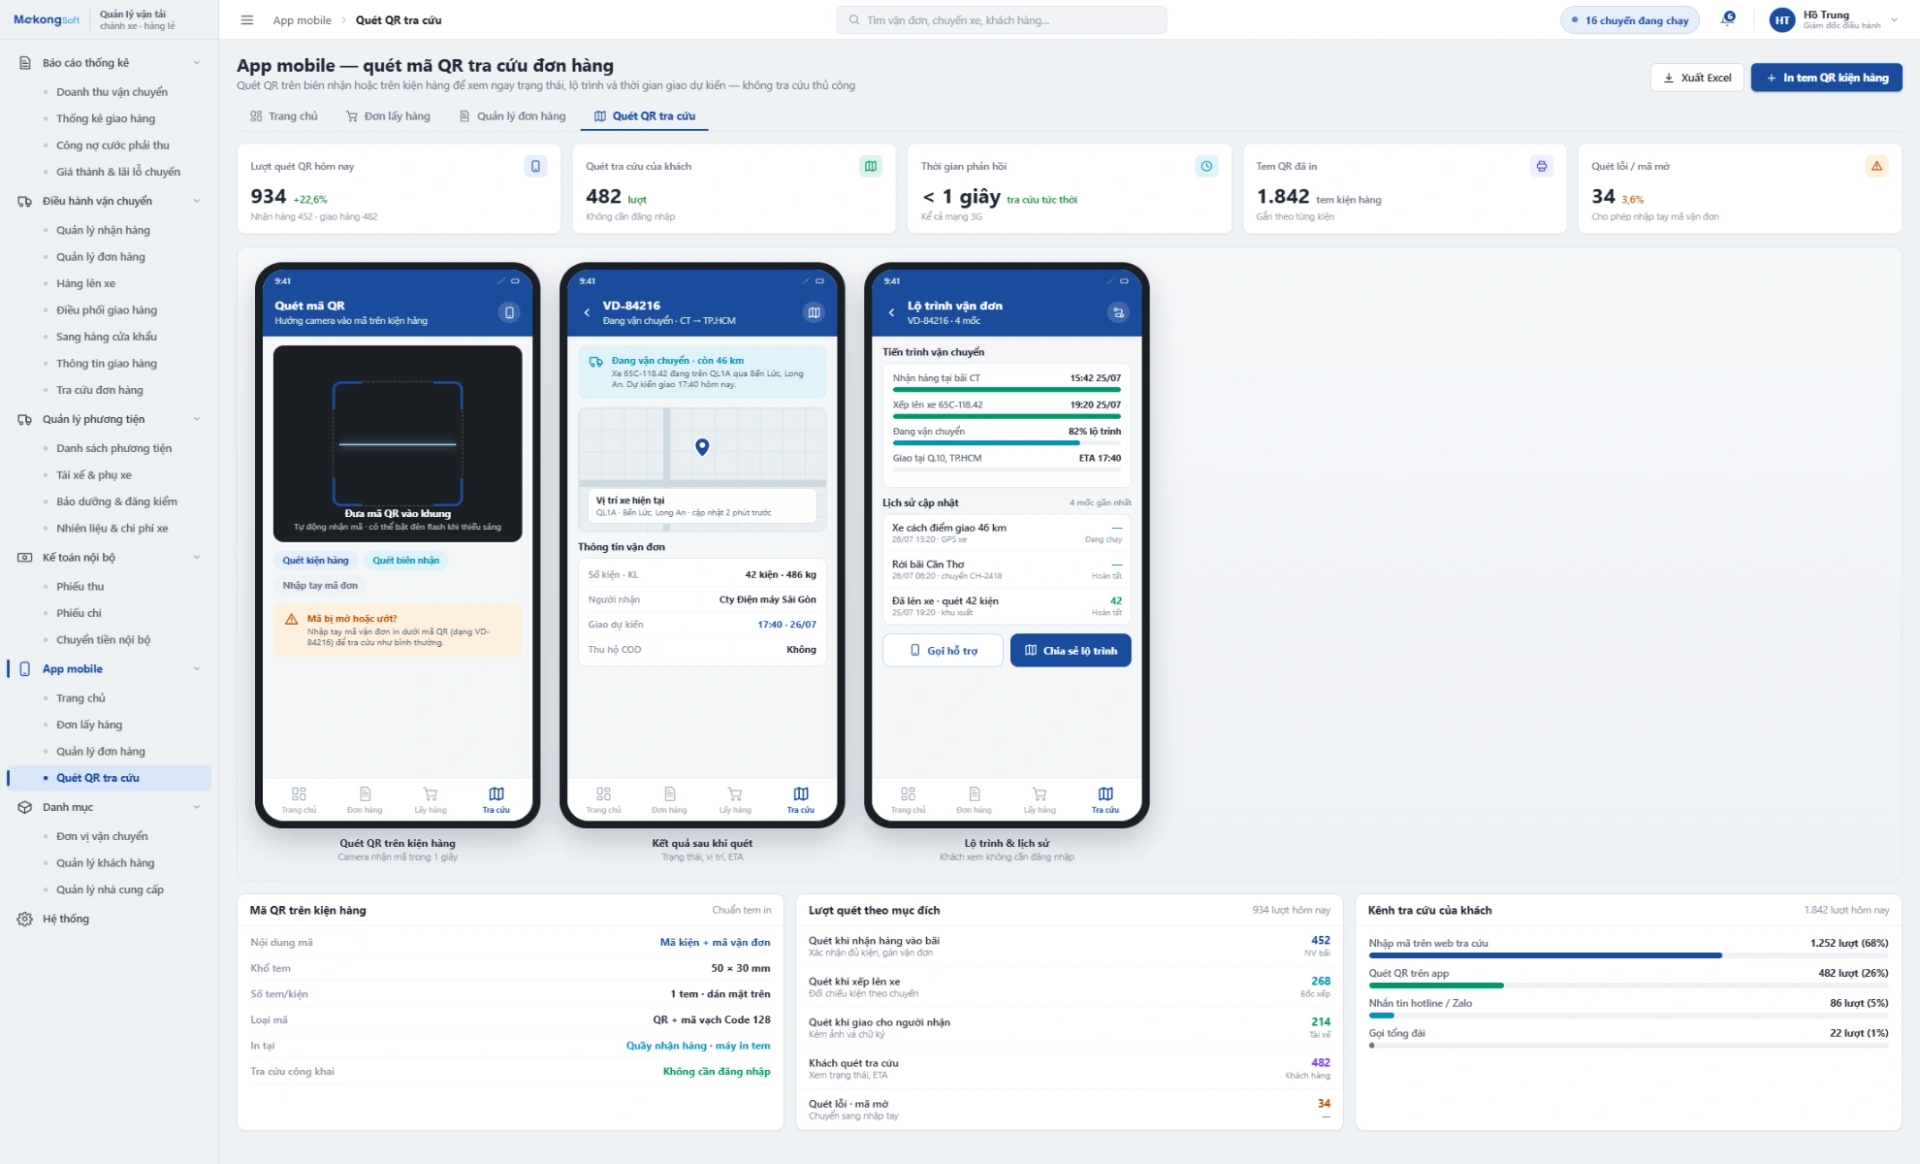The image size is (1920, 1164).
Task: Tap the Gọi hỗ trợ button
Action: 943,651
